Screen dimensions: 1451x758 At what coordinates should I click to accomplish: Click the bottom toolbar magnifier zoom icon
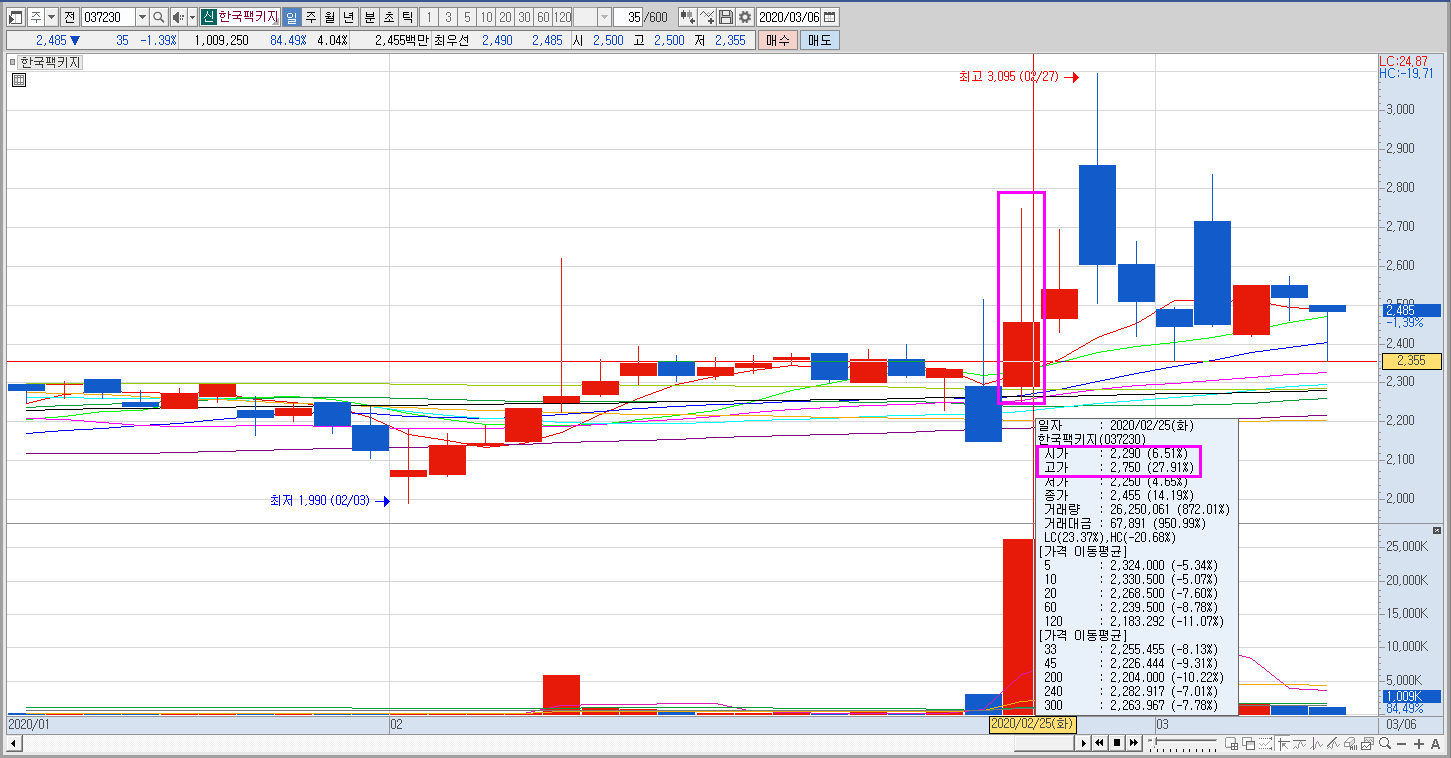click(x=1385, y=743)
